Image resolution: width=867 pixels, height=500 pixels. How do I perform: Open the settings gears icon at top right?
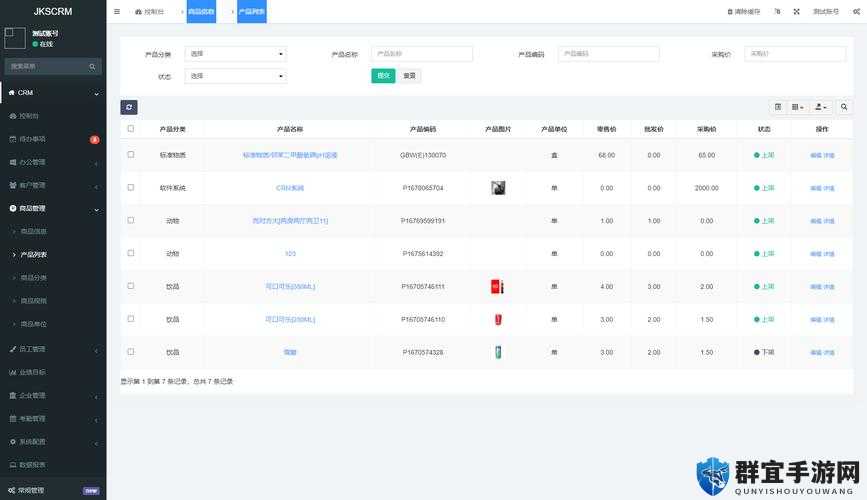856,12
